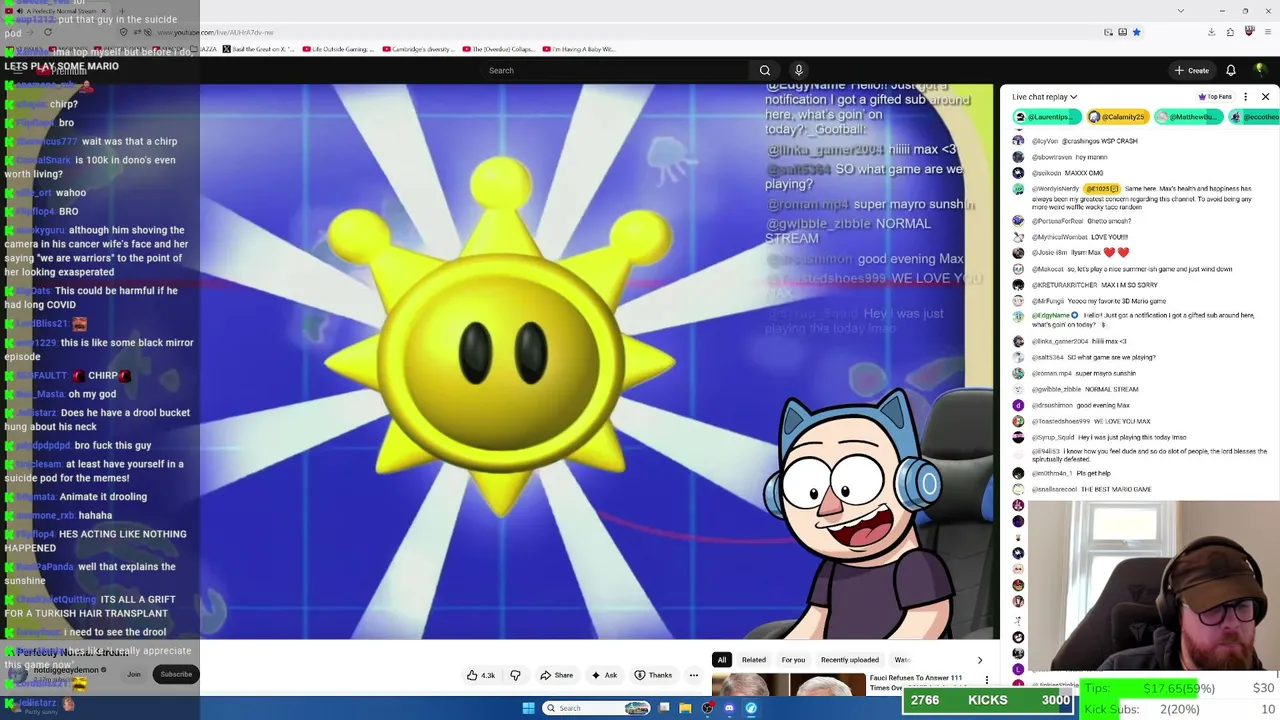Open the browser extensions puzzle icon
1280x720 pixels.
coord(1230,32)
